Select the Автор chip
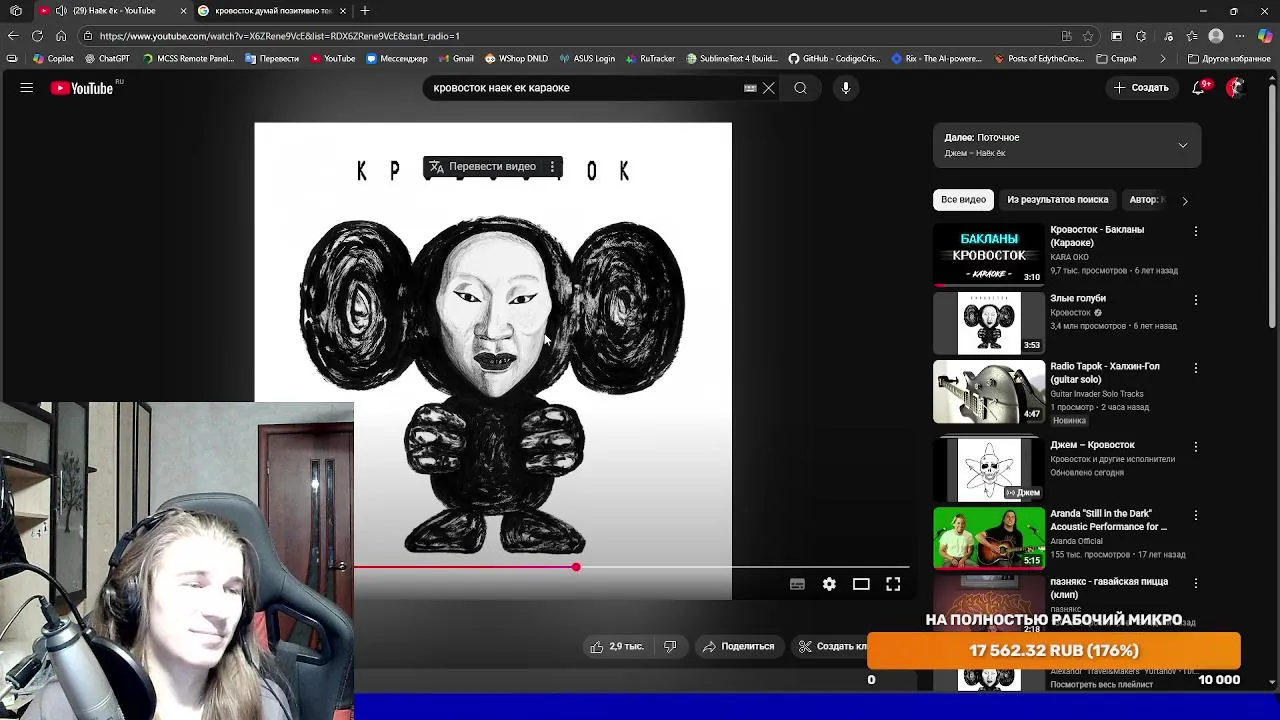 tap(1145, 200)
